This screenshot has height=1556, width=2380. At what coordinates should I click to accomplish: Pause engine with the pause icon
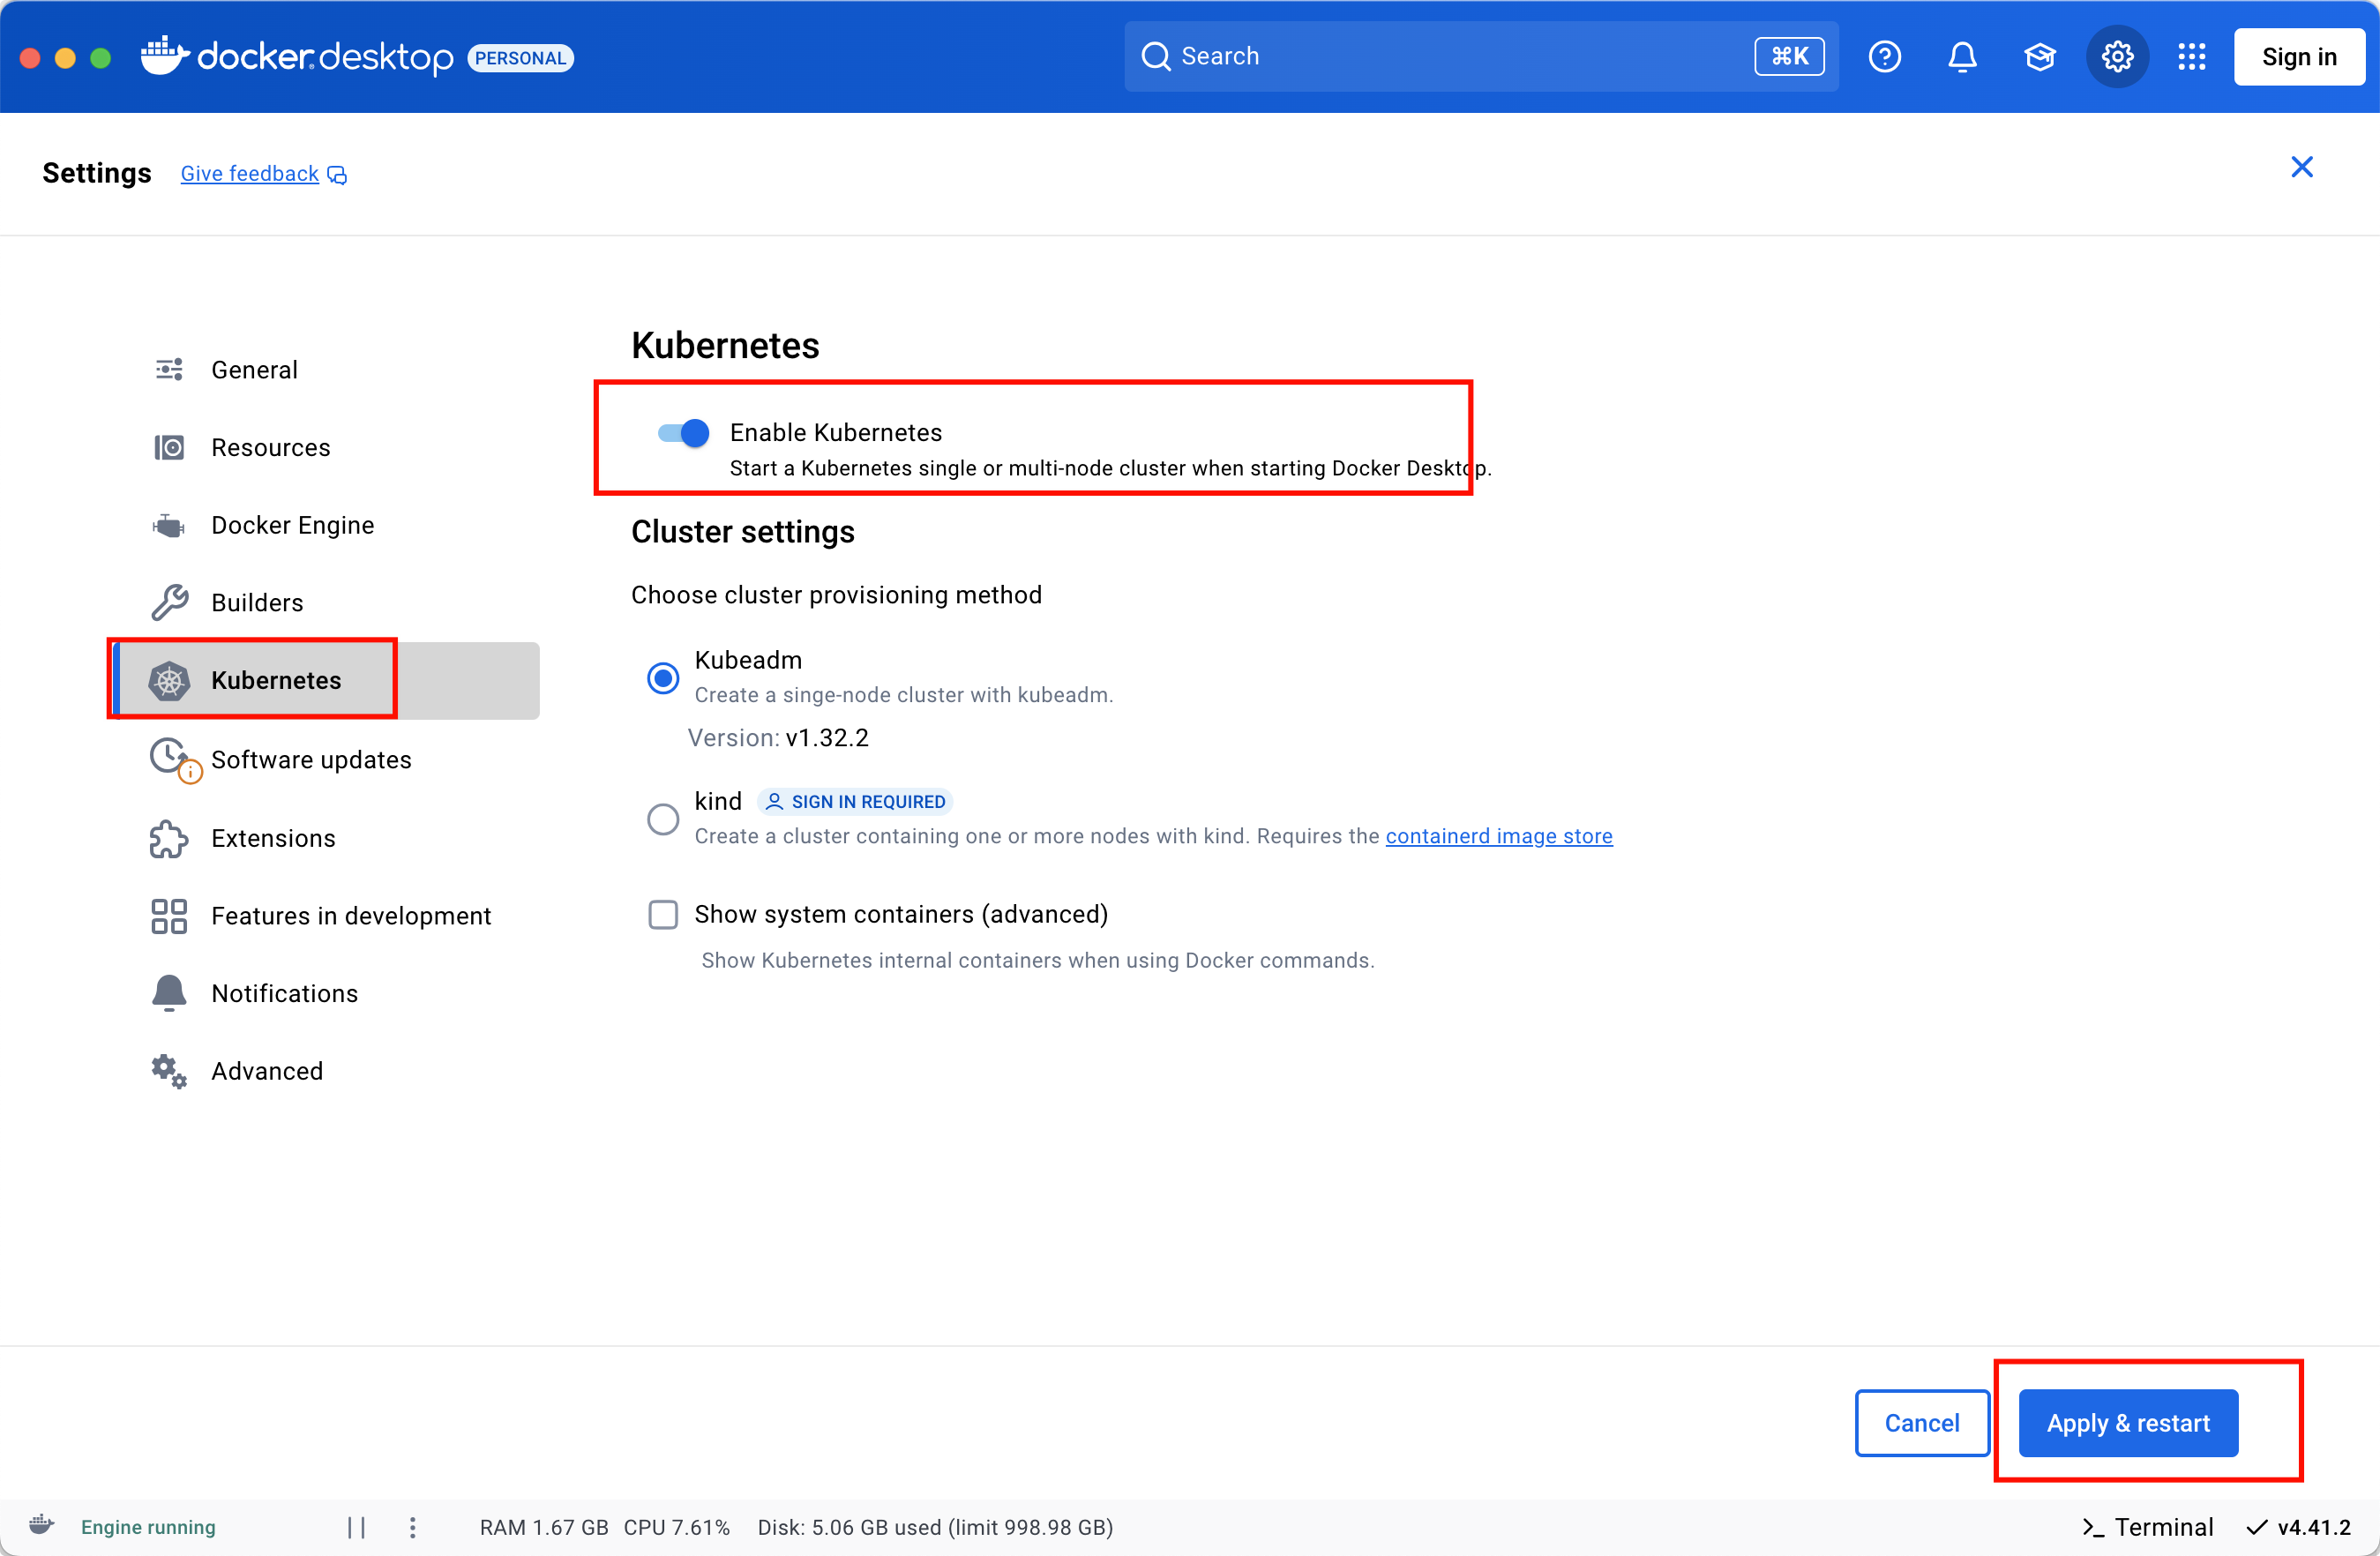pos(356,1526)
